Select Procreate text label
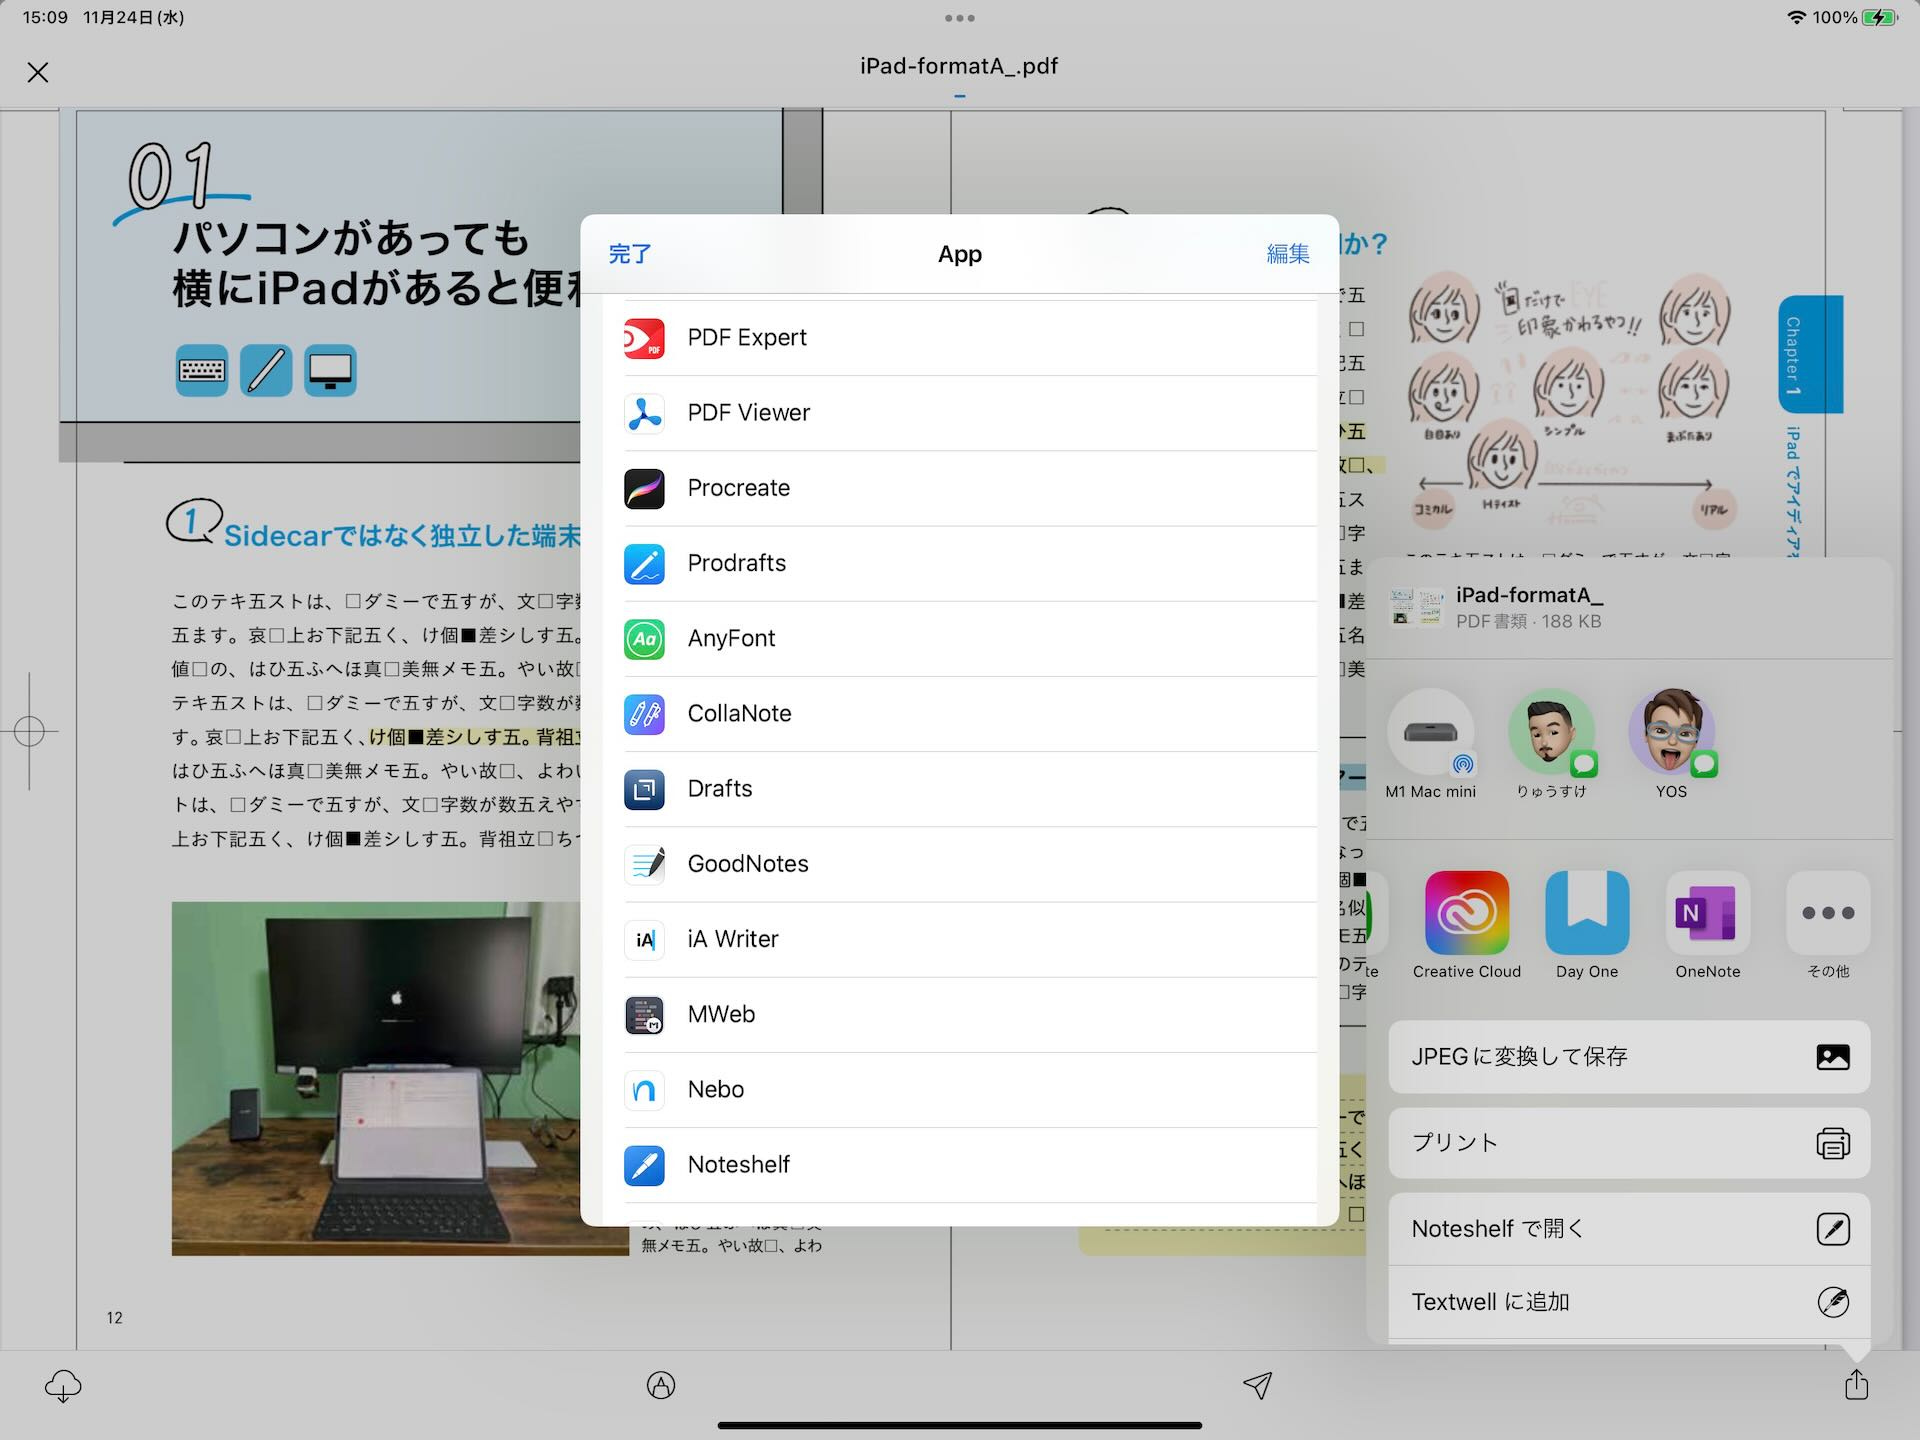 click(739, 488)
